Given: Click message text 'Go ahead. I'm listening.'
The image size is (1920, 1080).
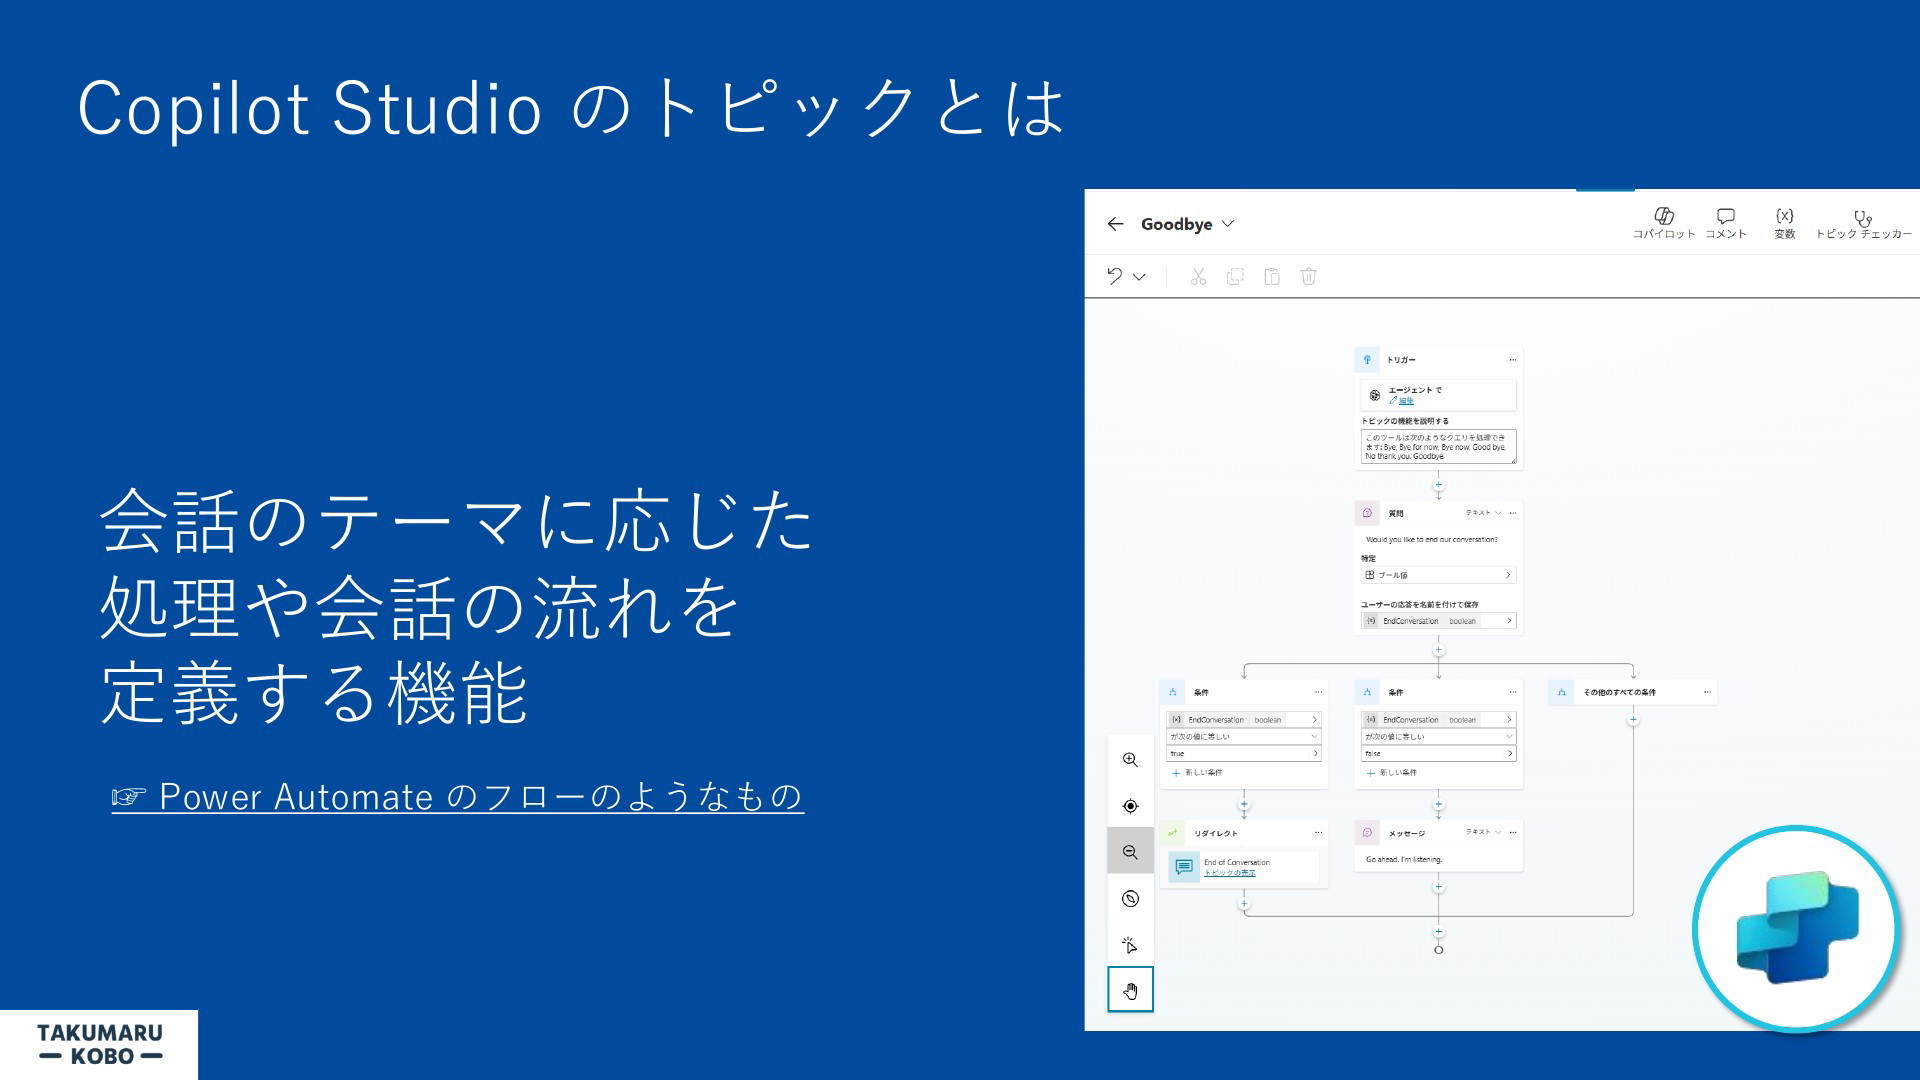Looking at the screenshot, I should [x=1404, y=860].
